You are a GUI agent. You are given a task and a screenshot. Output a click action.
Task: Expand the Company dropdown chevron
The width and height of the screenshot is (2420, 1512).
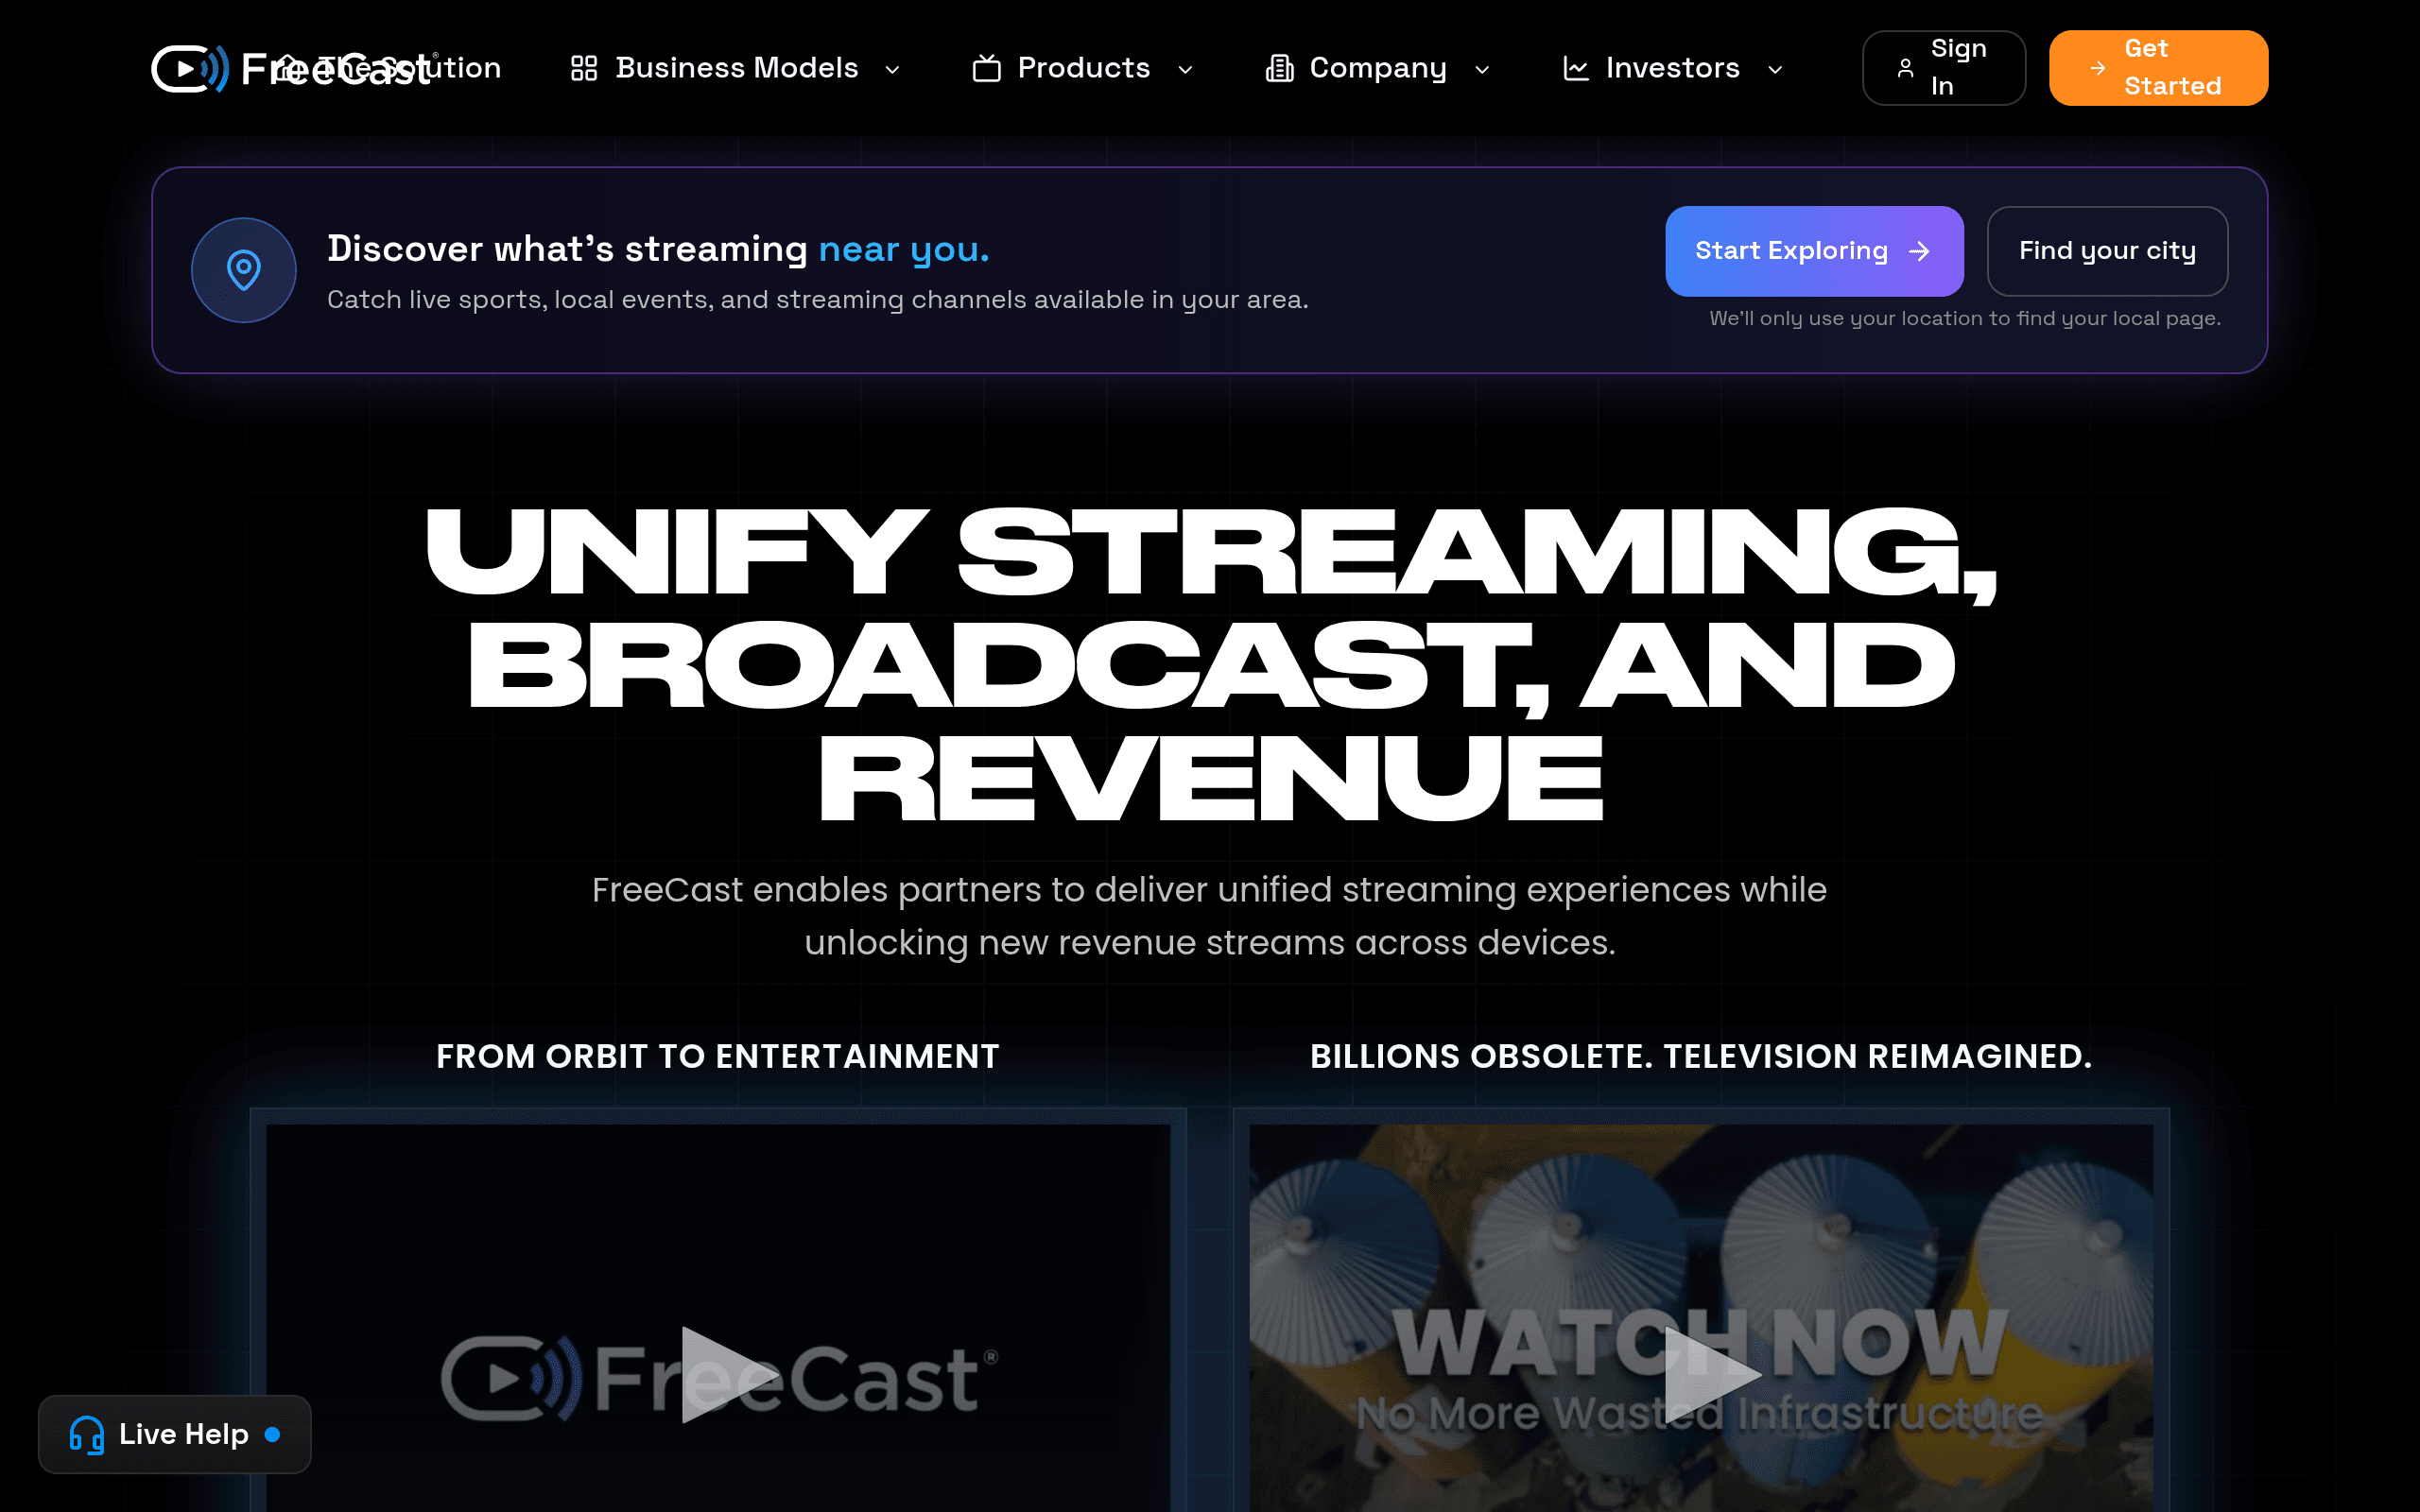pos(1482,69)
